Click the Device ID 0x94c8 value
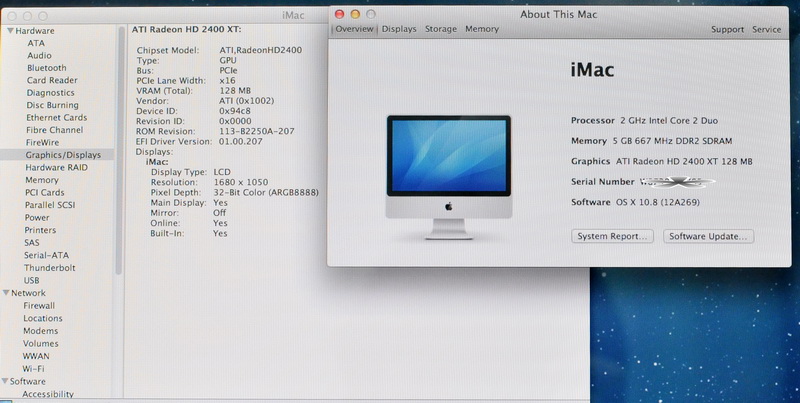 (235, 111)
